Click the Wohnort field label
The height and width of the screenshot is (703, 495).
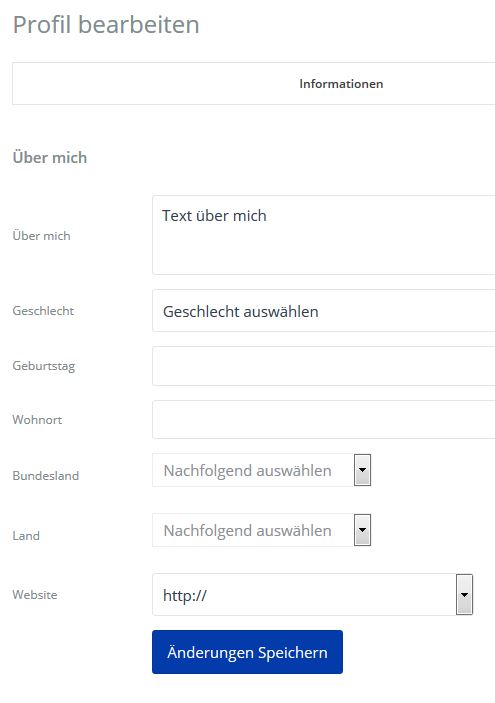coord(37,420)
